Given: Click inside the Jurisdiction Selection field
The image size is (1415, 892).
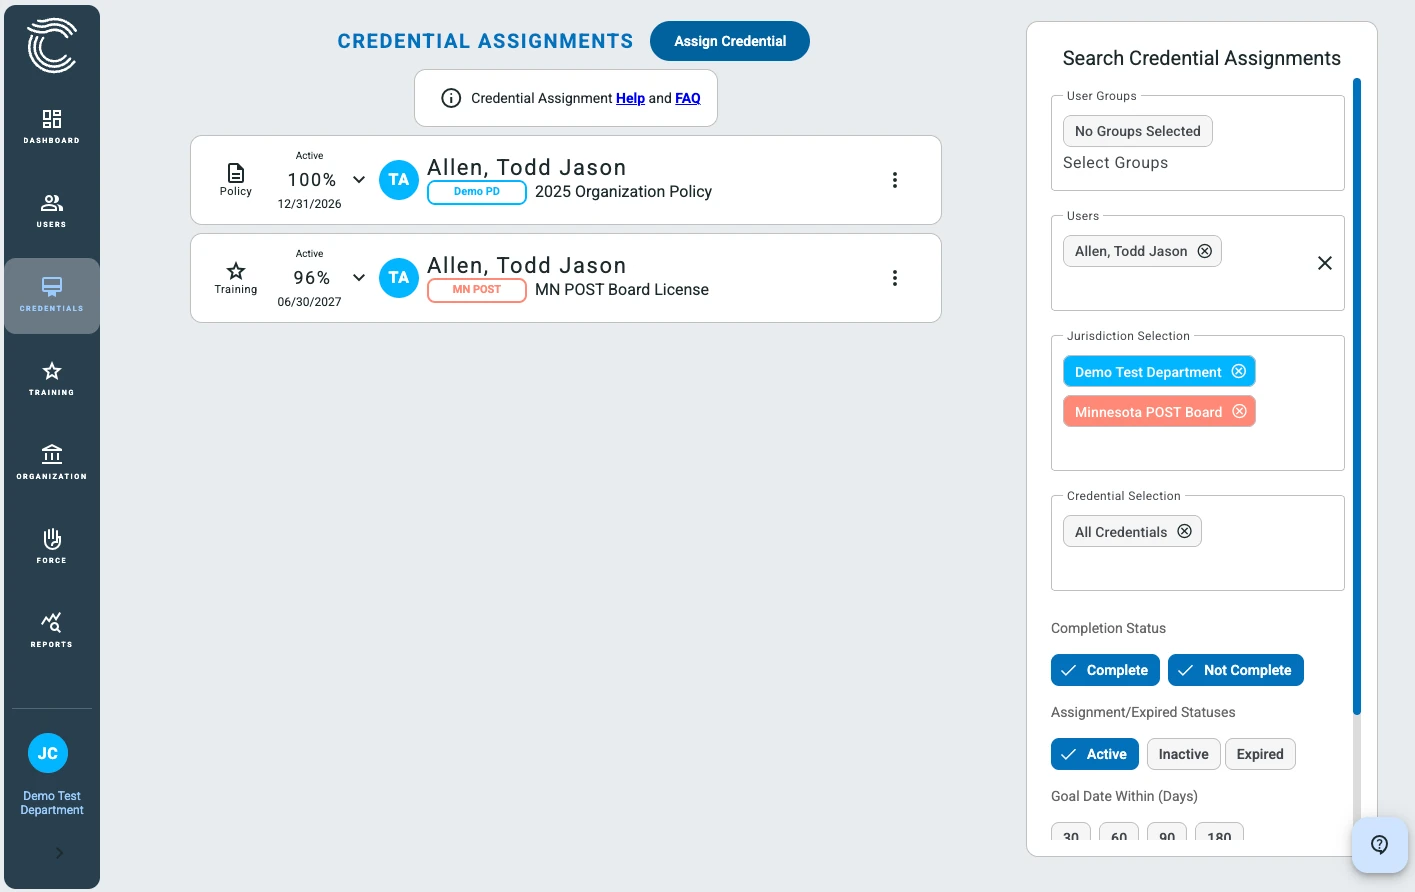Looking at the screenshot, I should [x=1198, y=403].
